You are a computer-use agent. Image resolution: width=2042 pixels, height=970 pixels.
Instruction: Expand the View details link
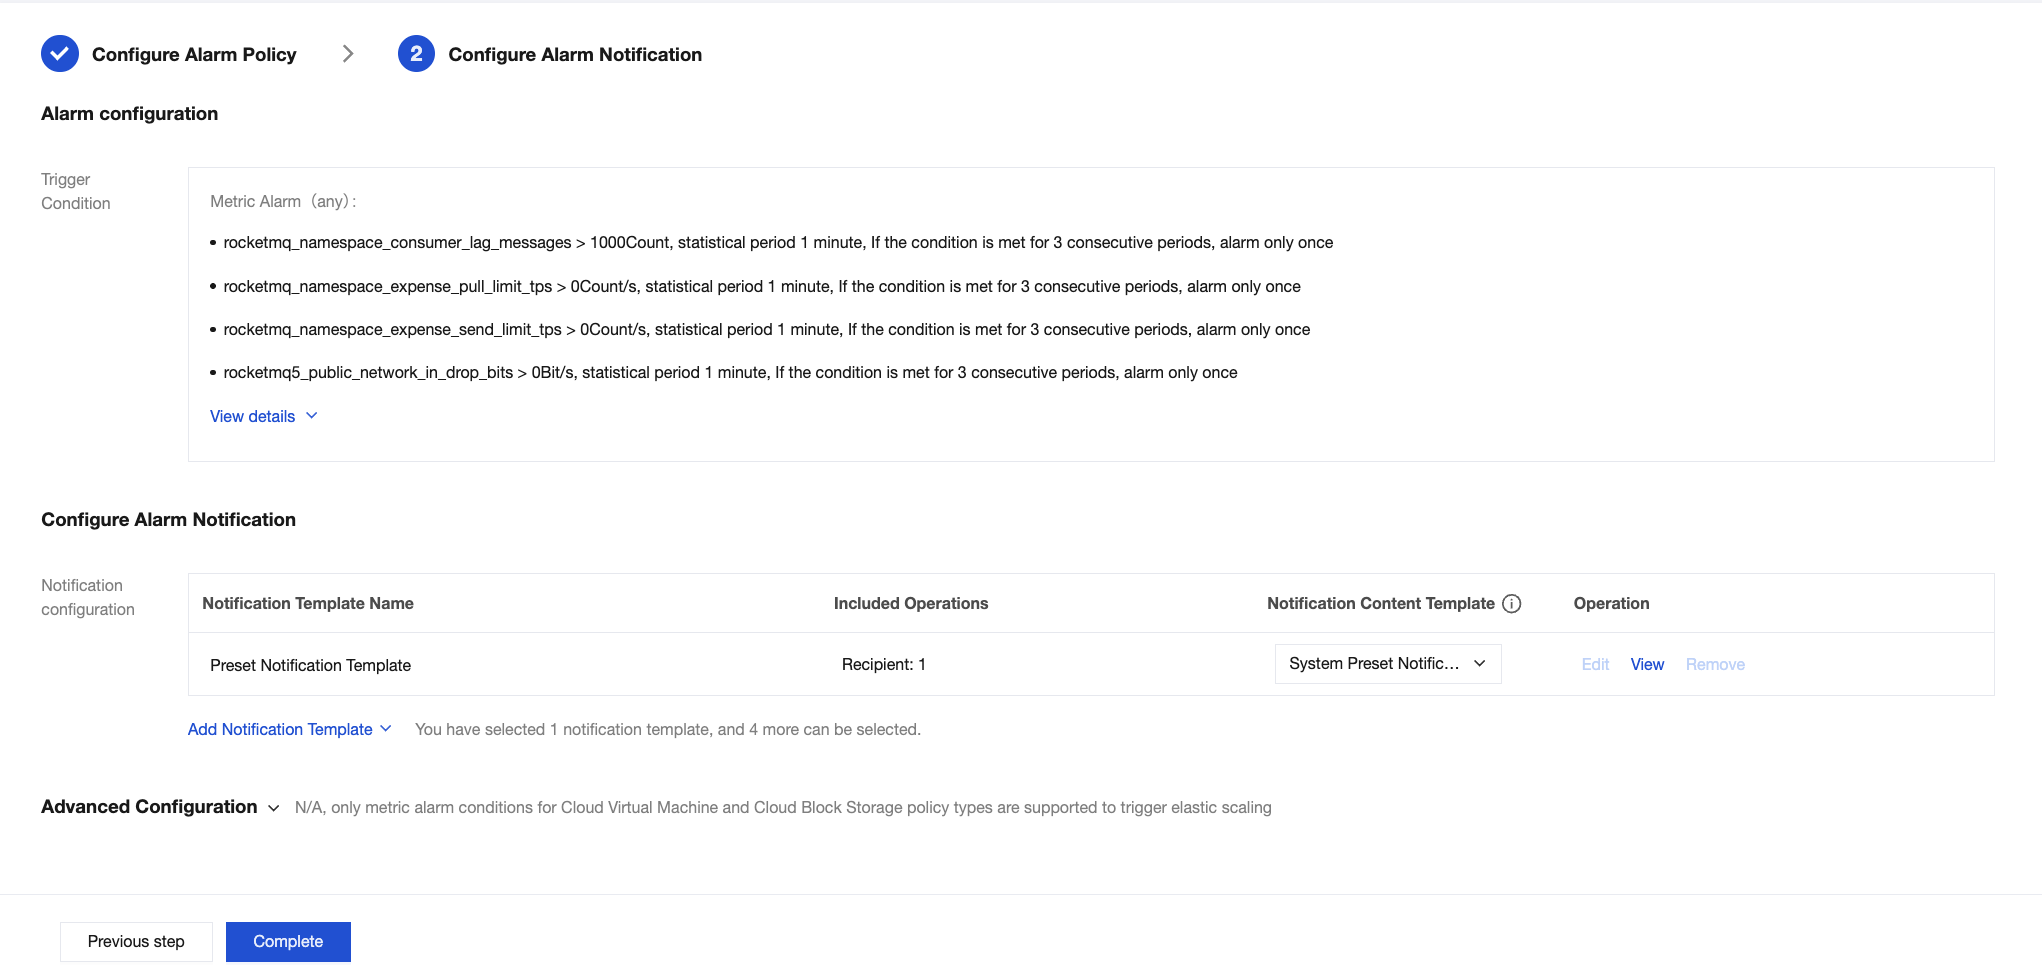pos(253,416)
